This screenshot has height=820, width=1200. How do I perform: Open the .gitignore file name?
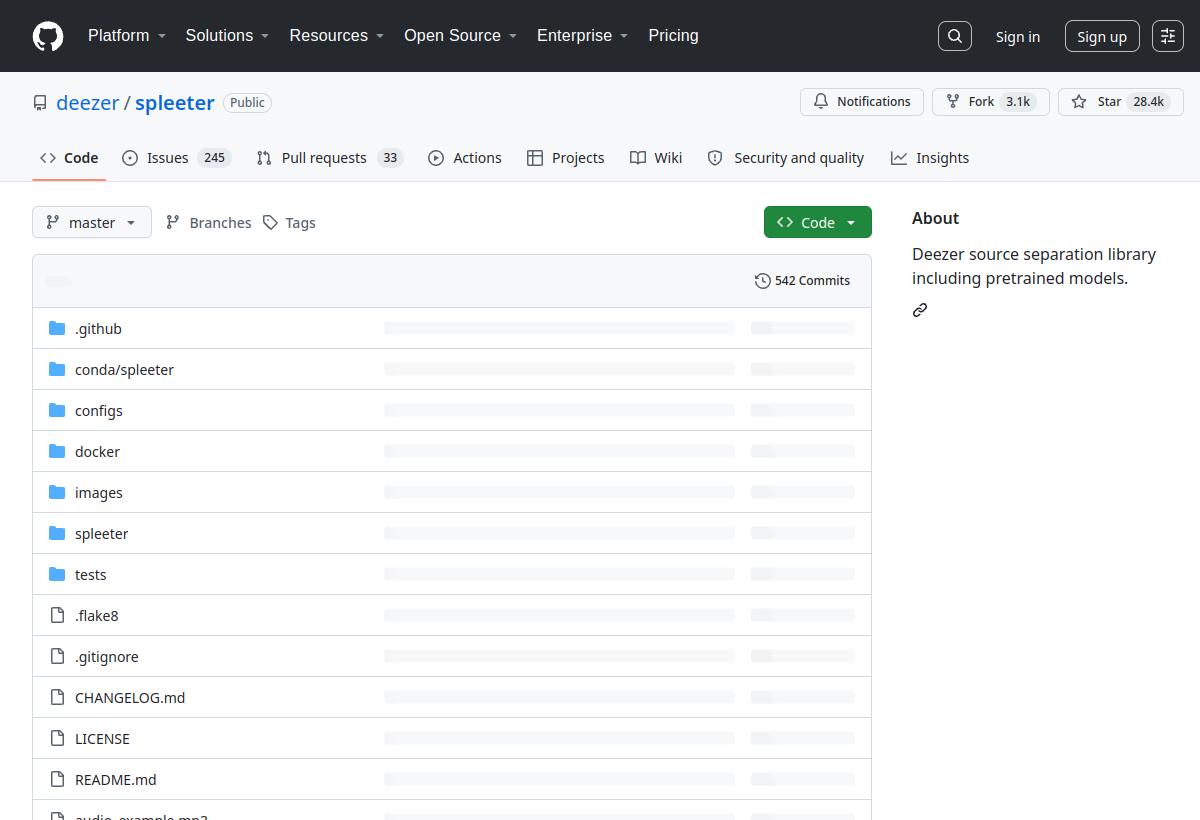[107, 657]
